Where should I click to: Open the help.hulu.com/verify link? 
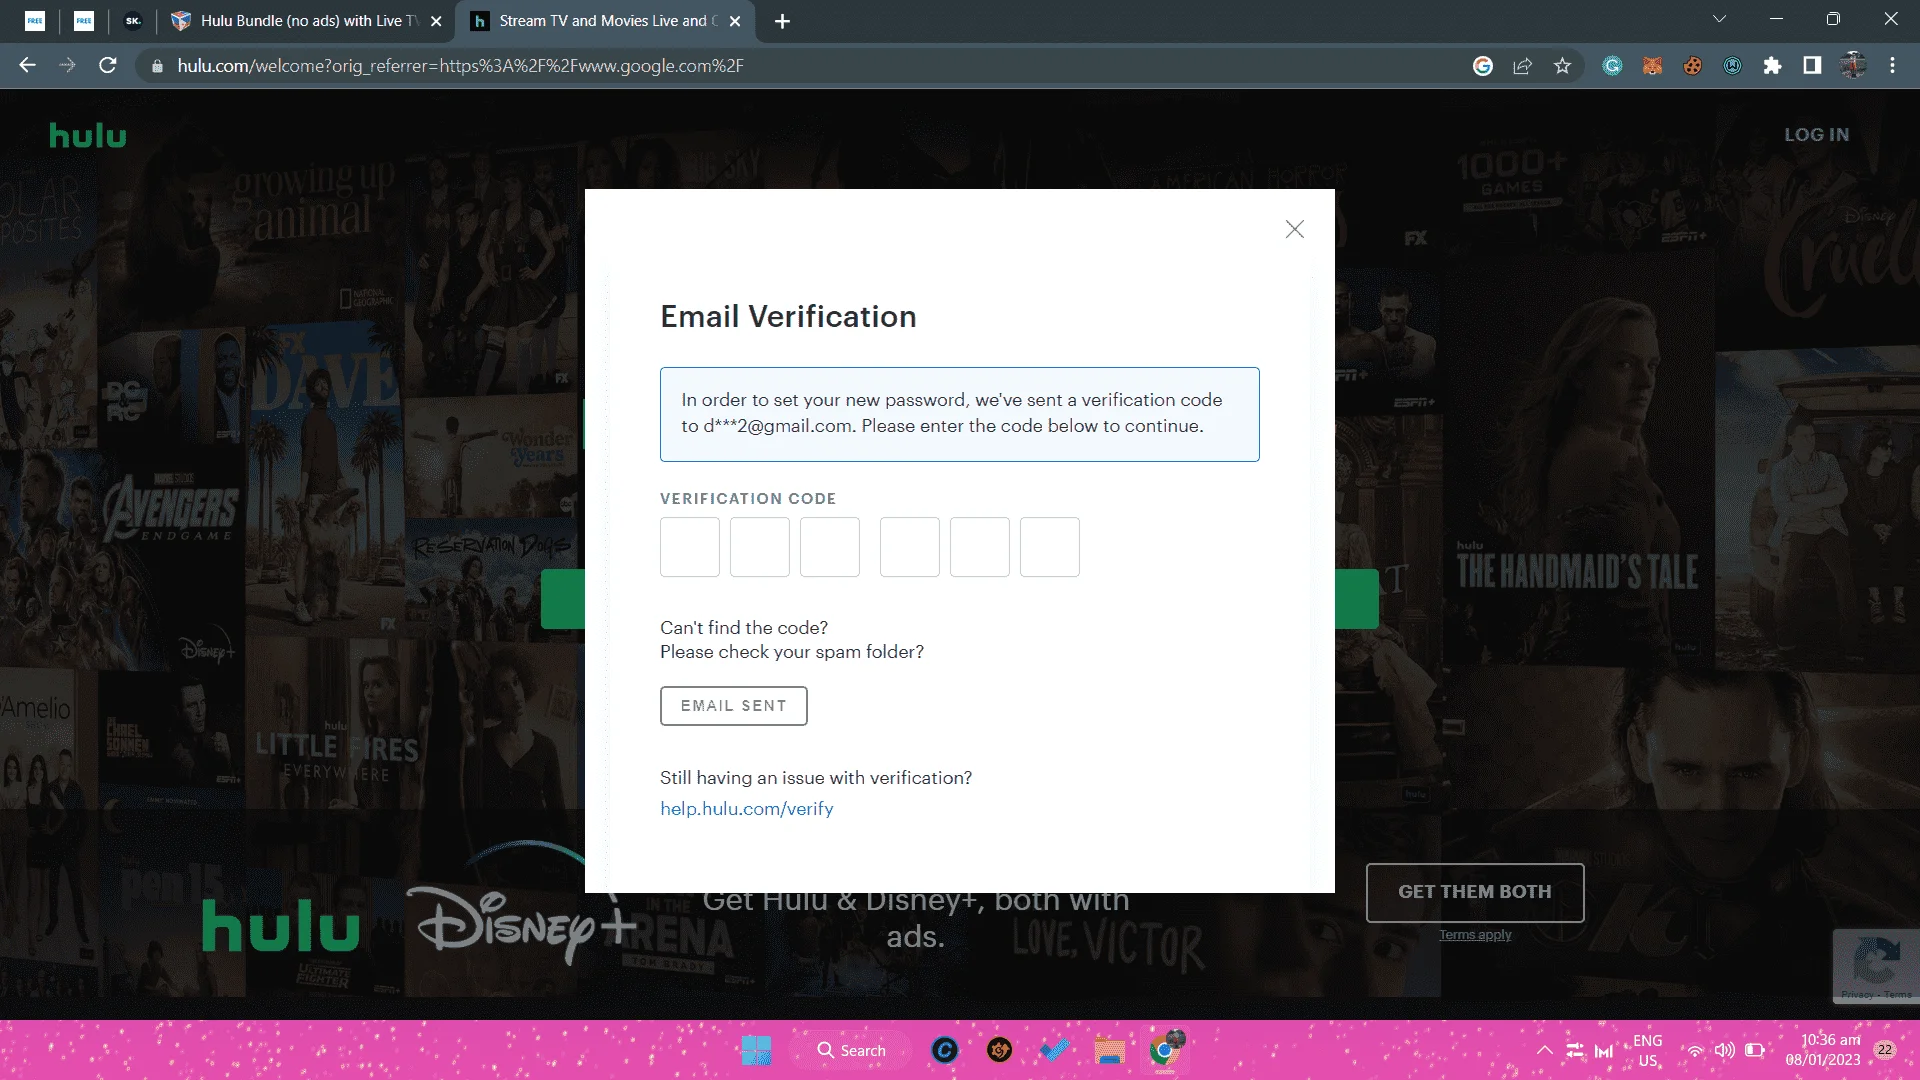point(747,809)
